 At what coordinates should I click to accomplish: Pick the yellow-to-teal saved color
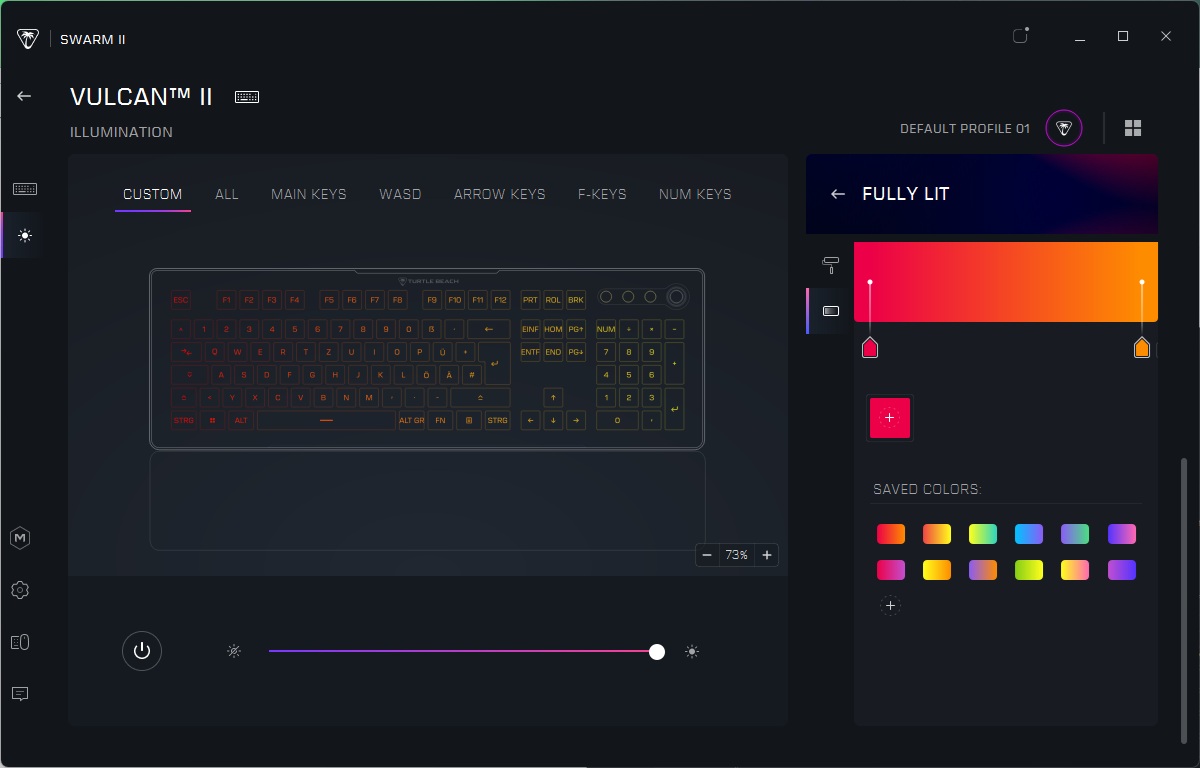(983, 534)
